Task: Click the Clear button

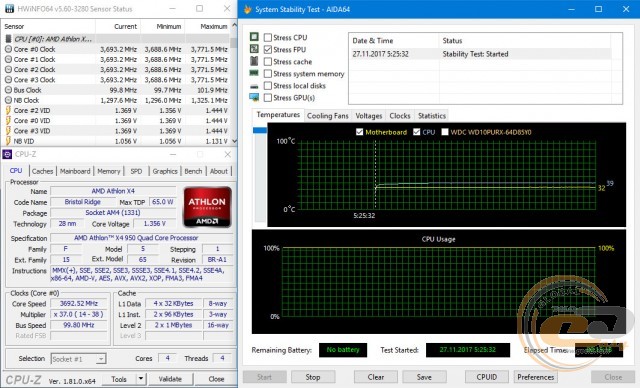Action: 376,377
